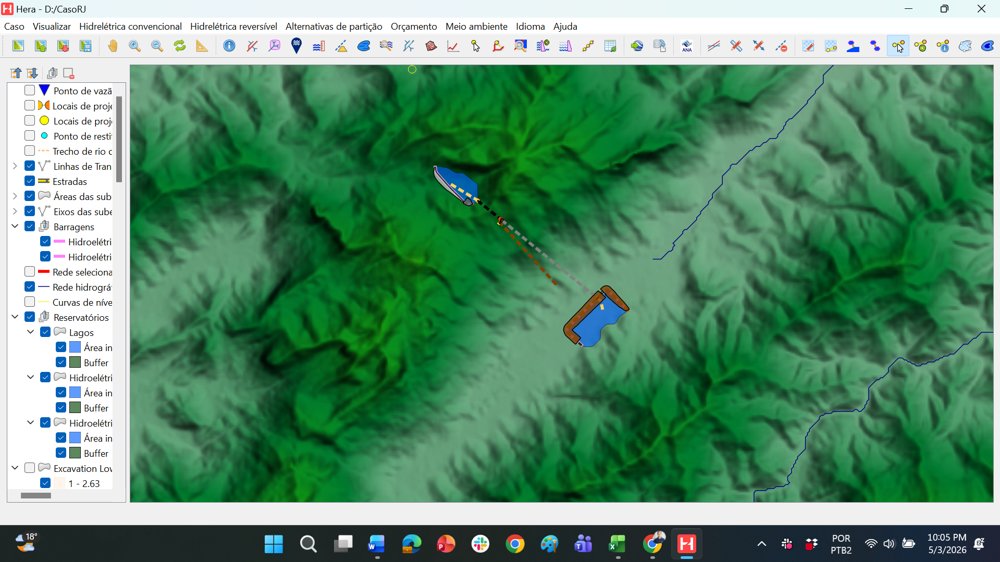Screen dimensions: 1000x562
Task: Open the Orçamento menu
Action: 414,26
